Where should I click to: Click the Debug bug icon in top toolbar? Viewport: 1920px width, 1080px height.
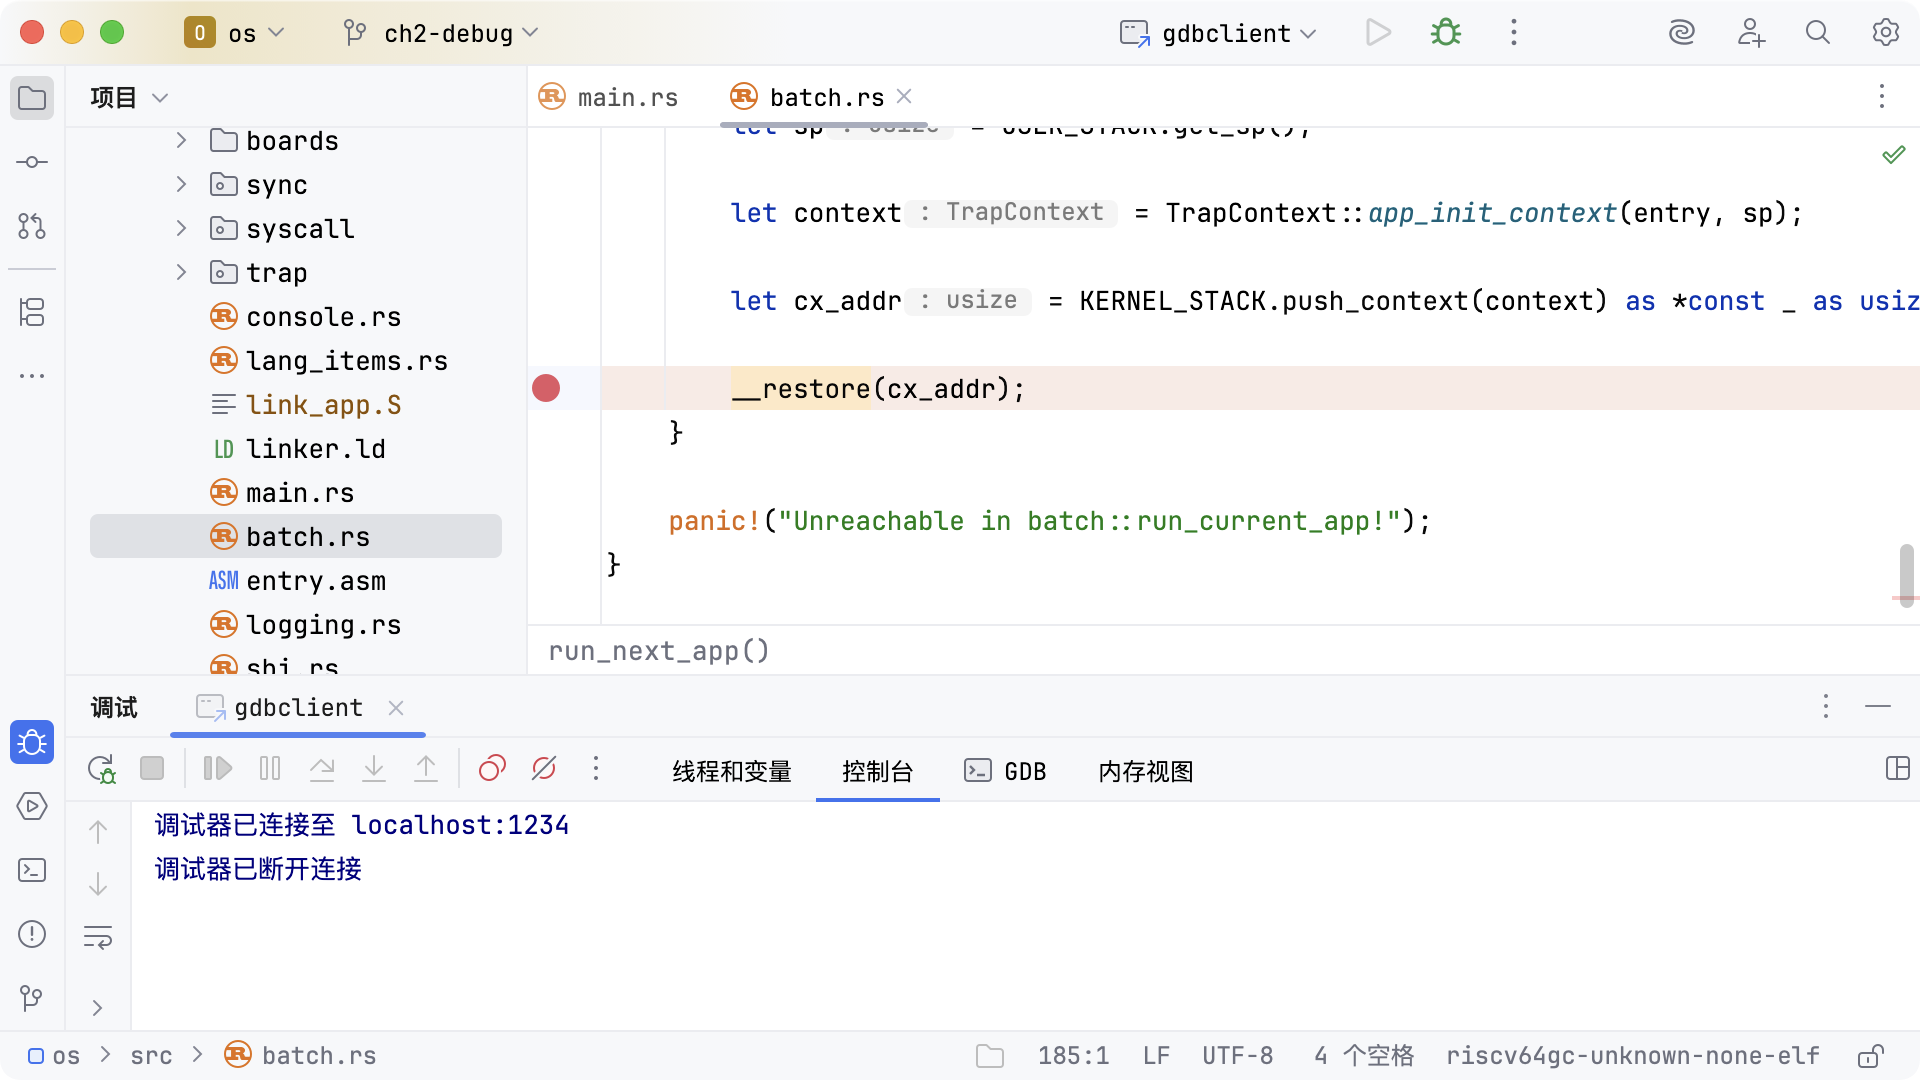1445,33
